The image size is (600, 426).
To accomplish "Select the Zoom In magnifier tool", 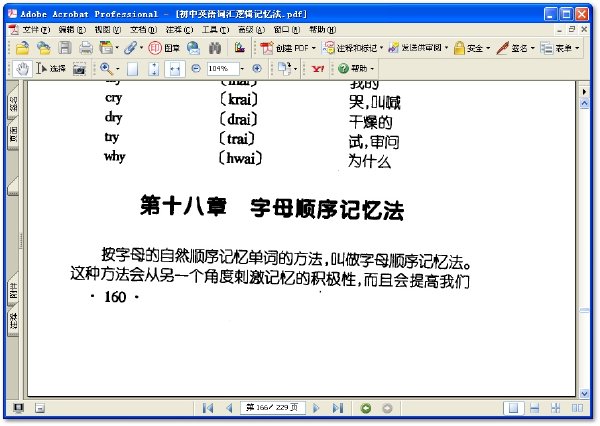I will (x=106, y=69).
